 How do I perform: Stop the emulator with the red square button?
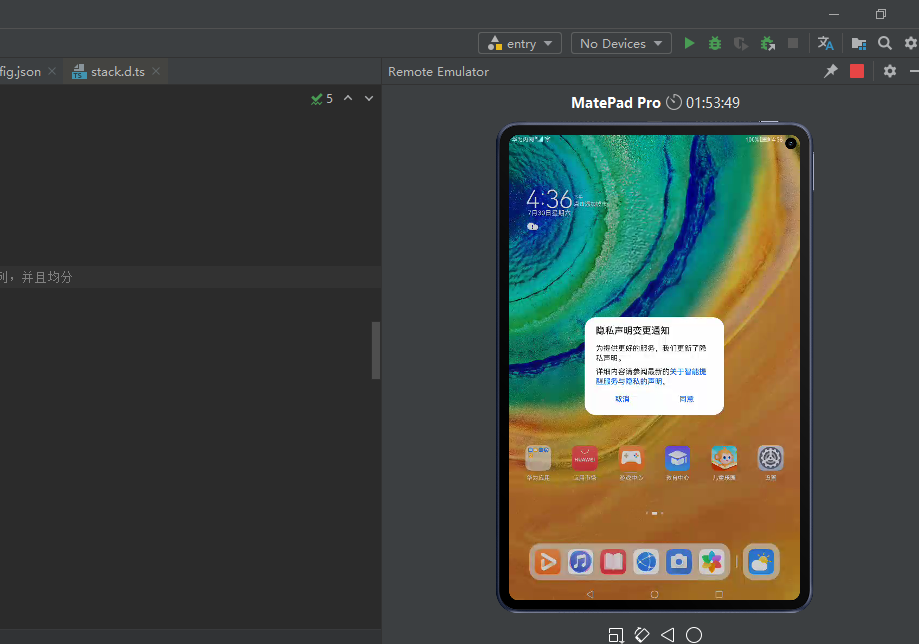coord(857,71)
